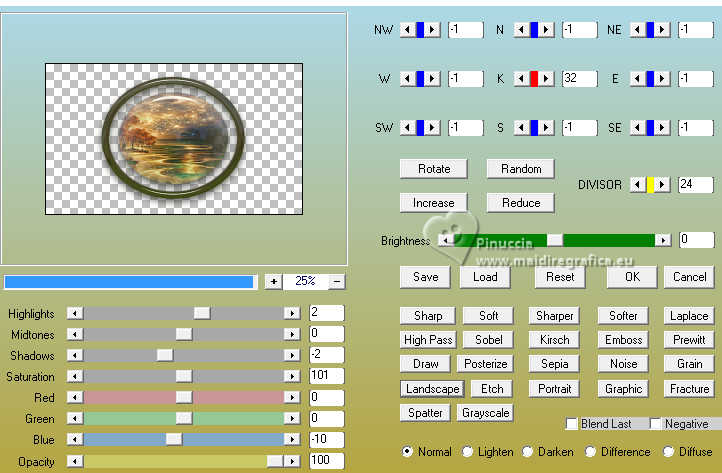Image resolution: width=722 pixels, height=473 pixels.
Task: Increase the NE kernel value arrow
Action: coord(662,30)
